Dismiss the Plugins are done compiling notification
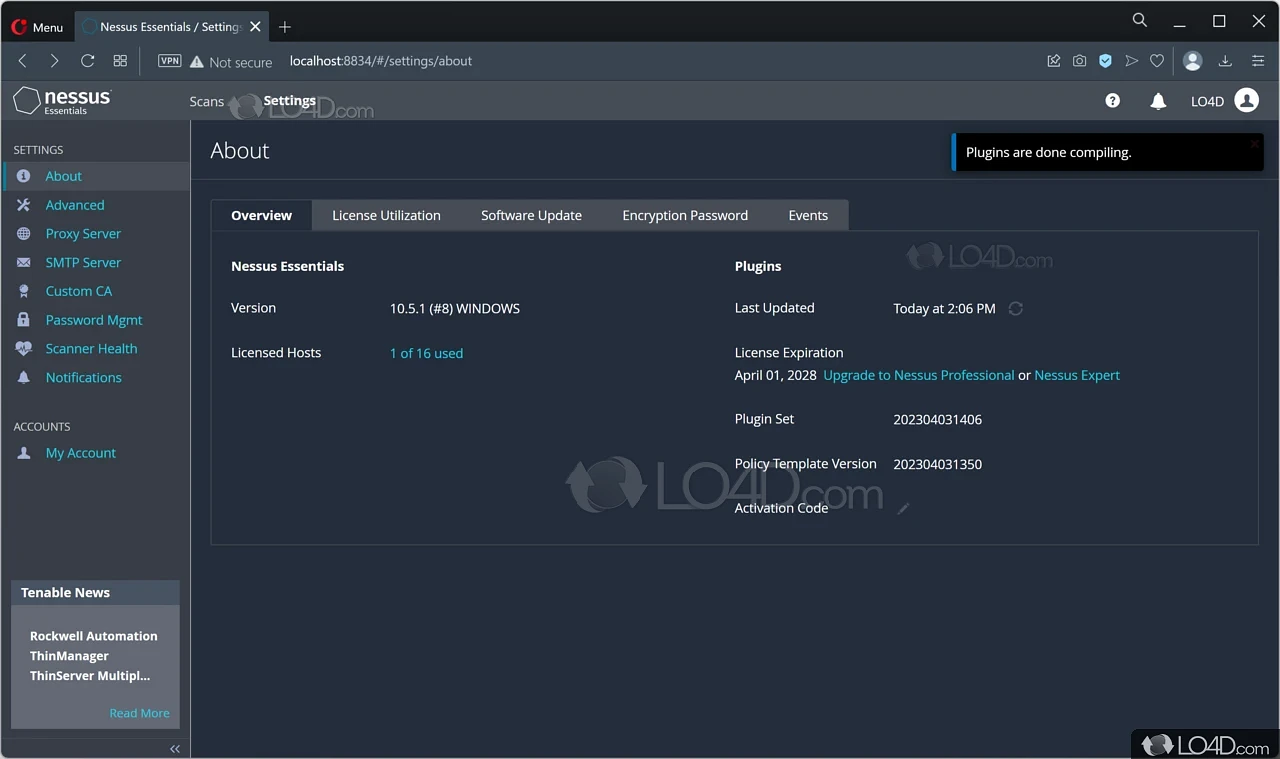 [1254, 144]
